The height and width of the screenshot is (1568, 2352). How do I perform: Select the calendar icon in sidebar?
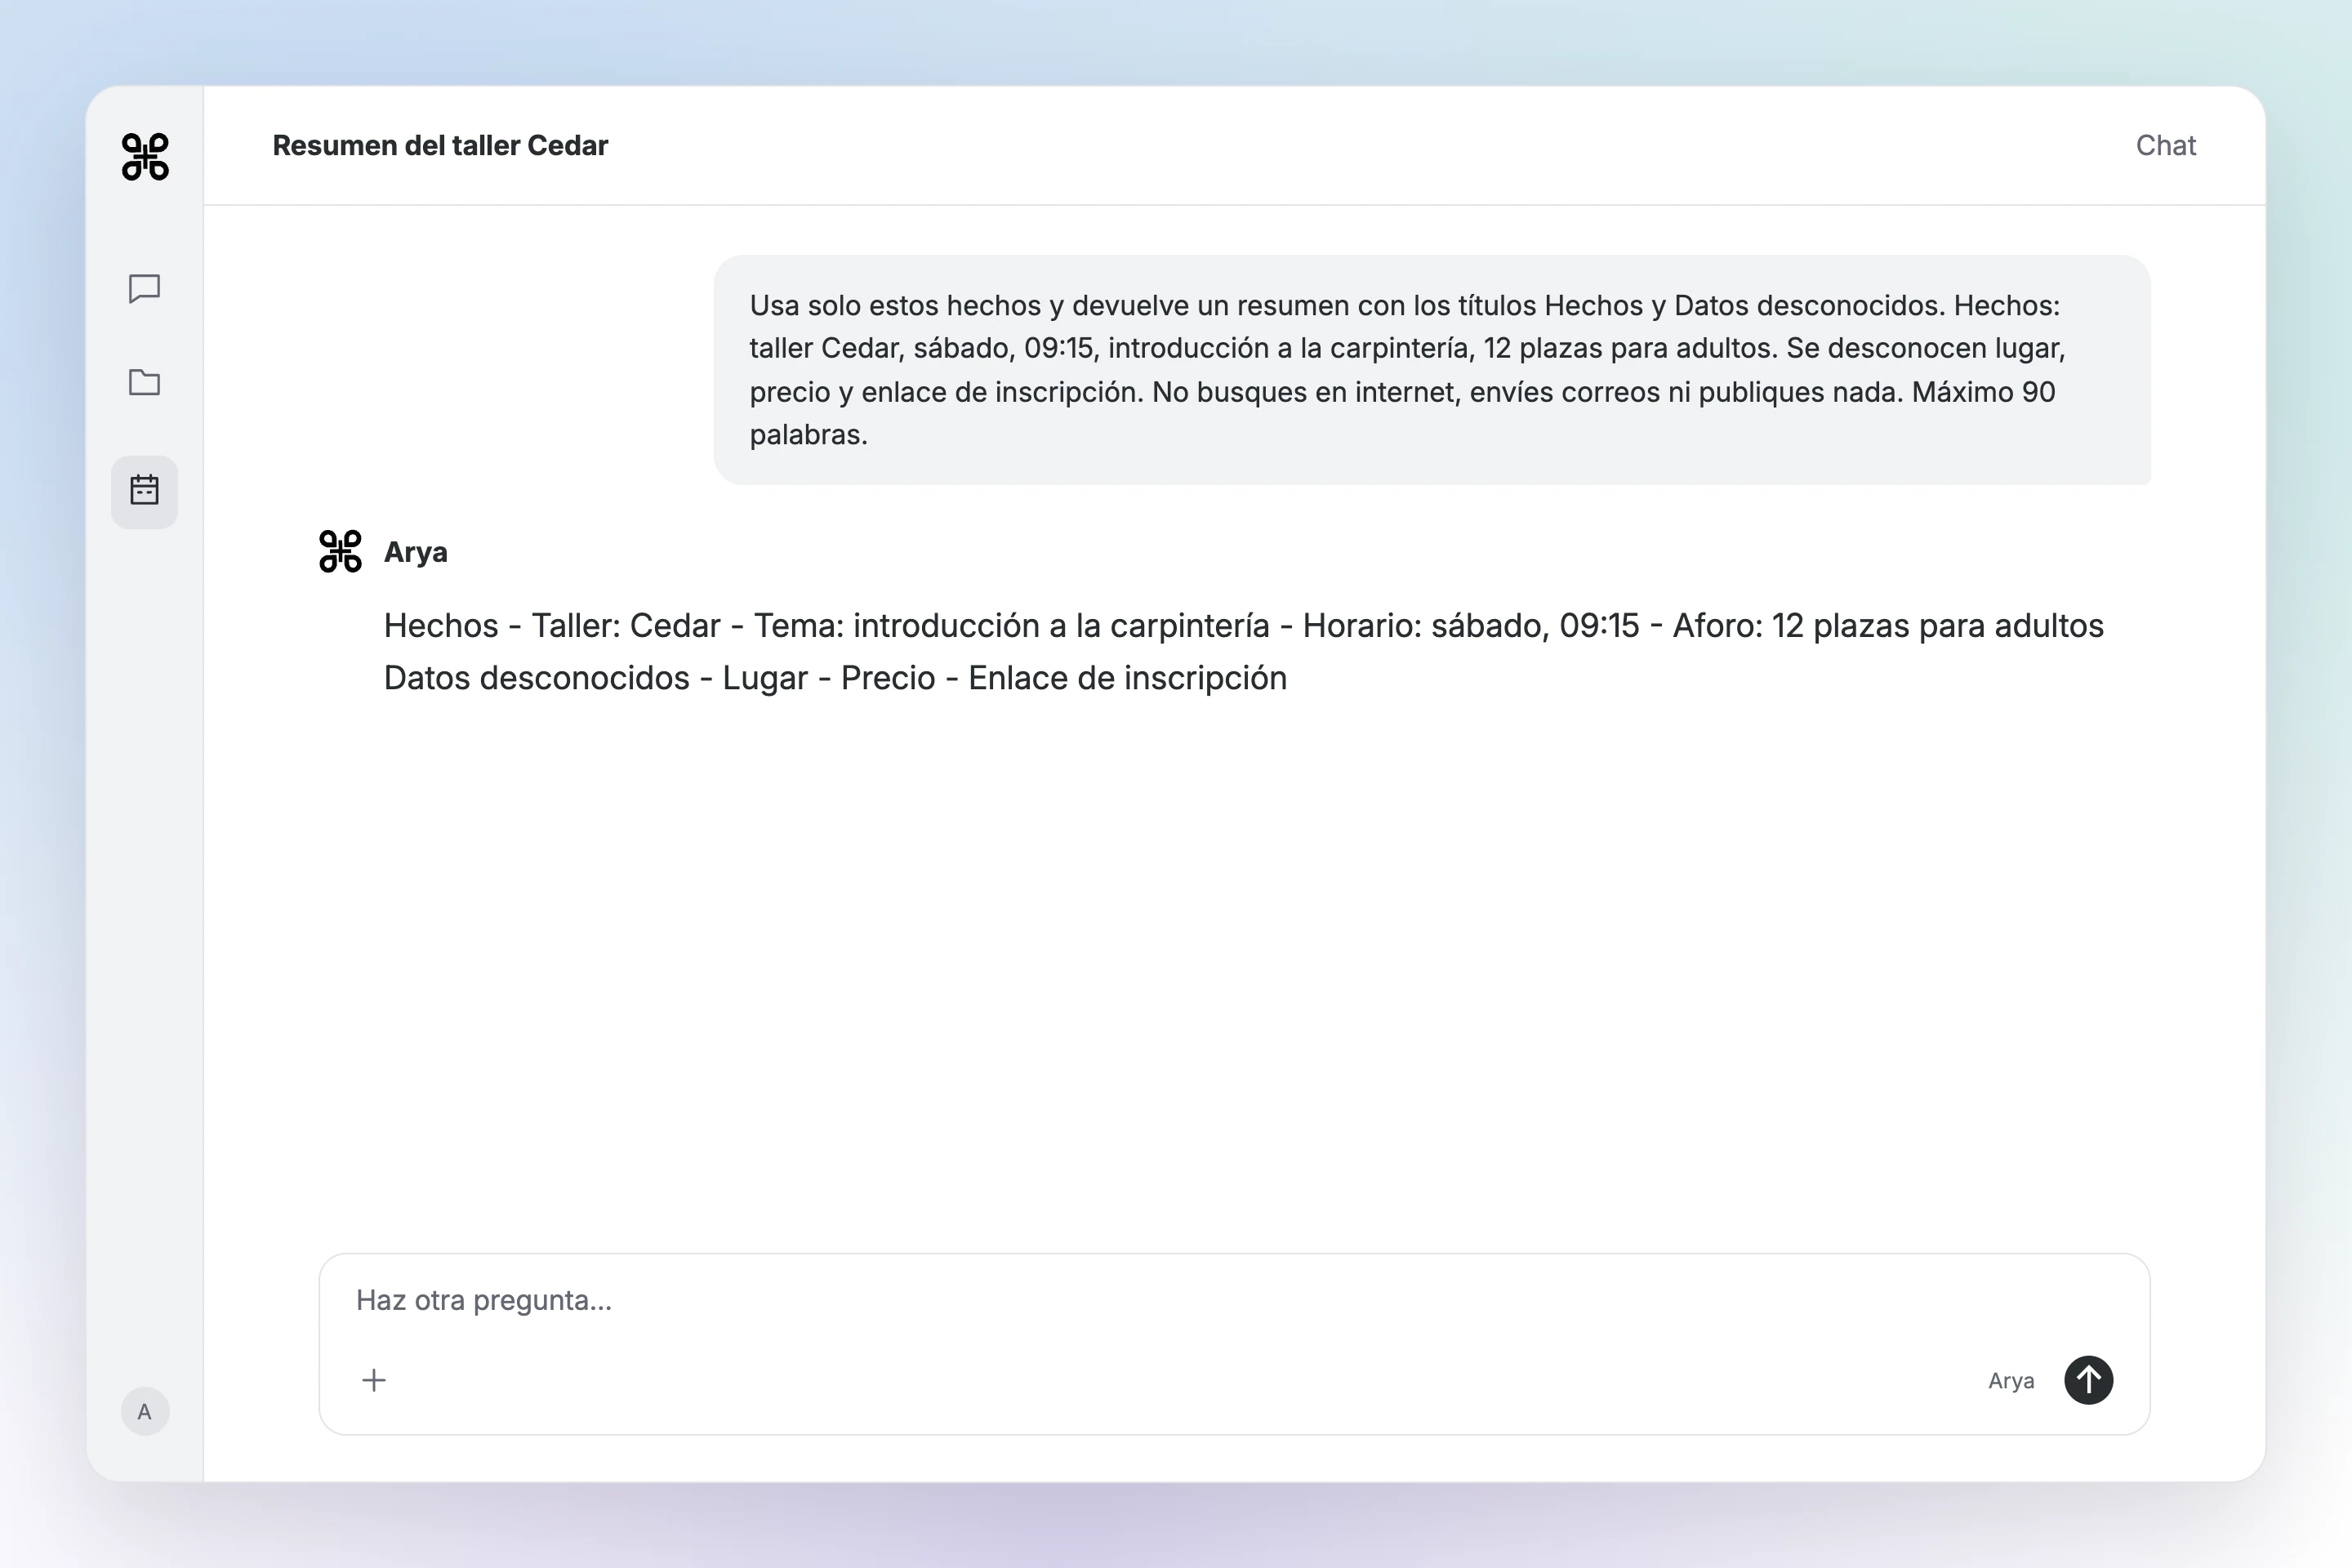[145, 490]
